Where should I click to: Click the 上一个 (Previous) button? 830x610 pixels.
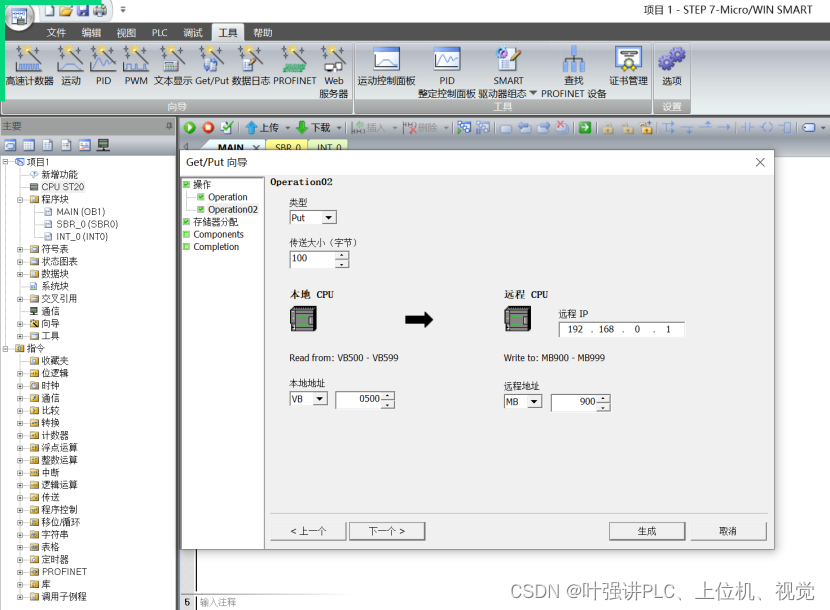pyautogui.click(x=308, y=531)
